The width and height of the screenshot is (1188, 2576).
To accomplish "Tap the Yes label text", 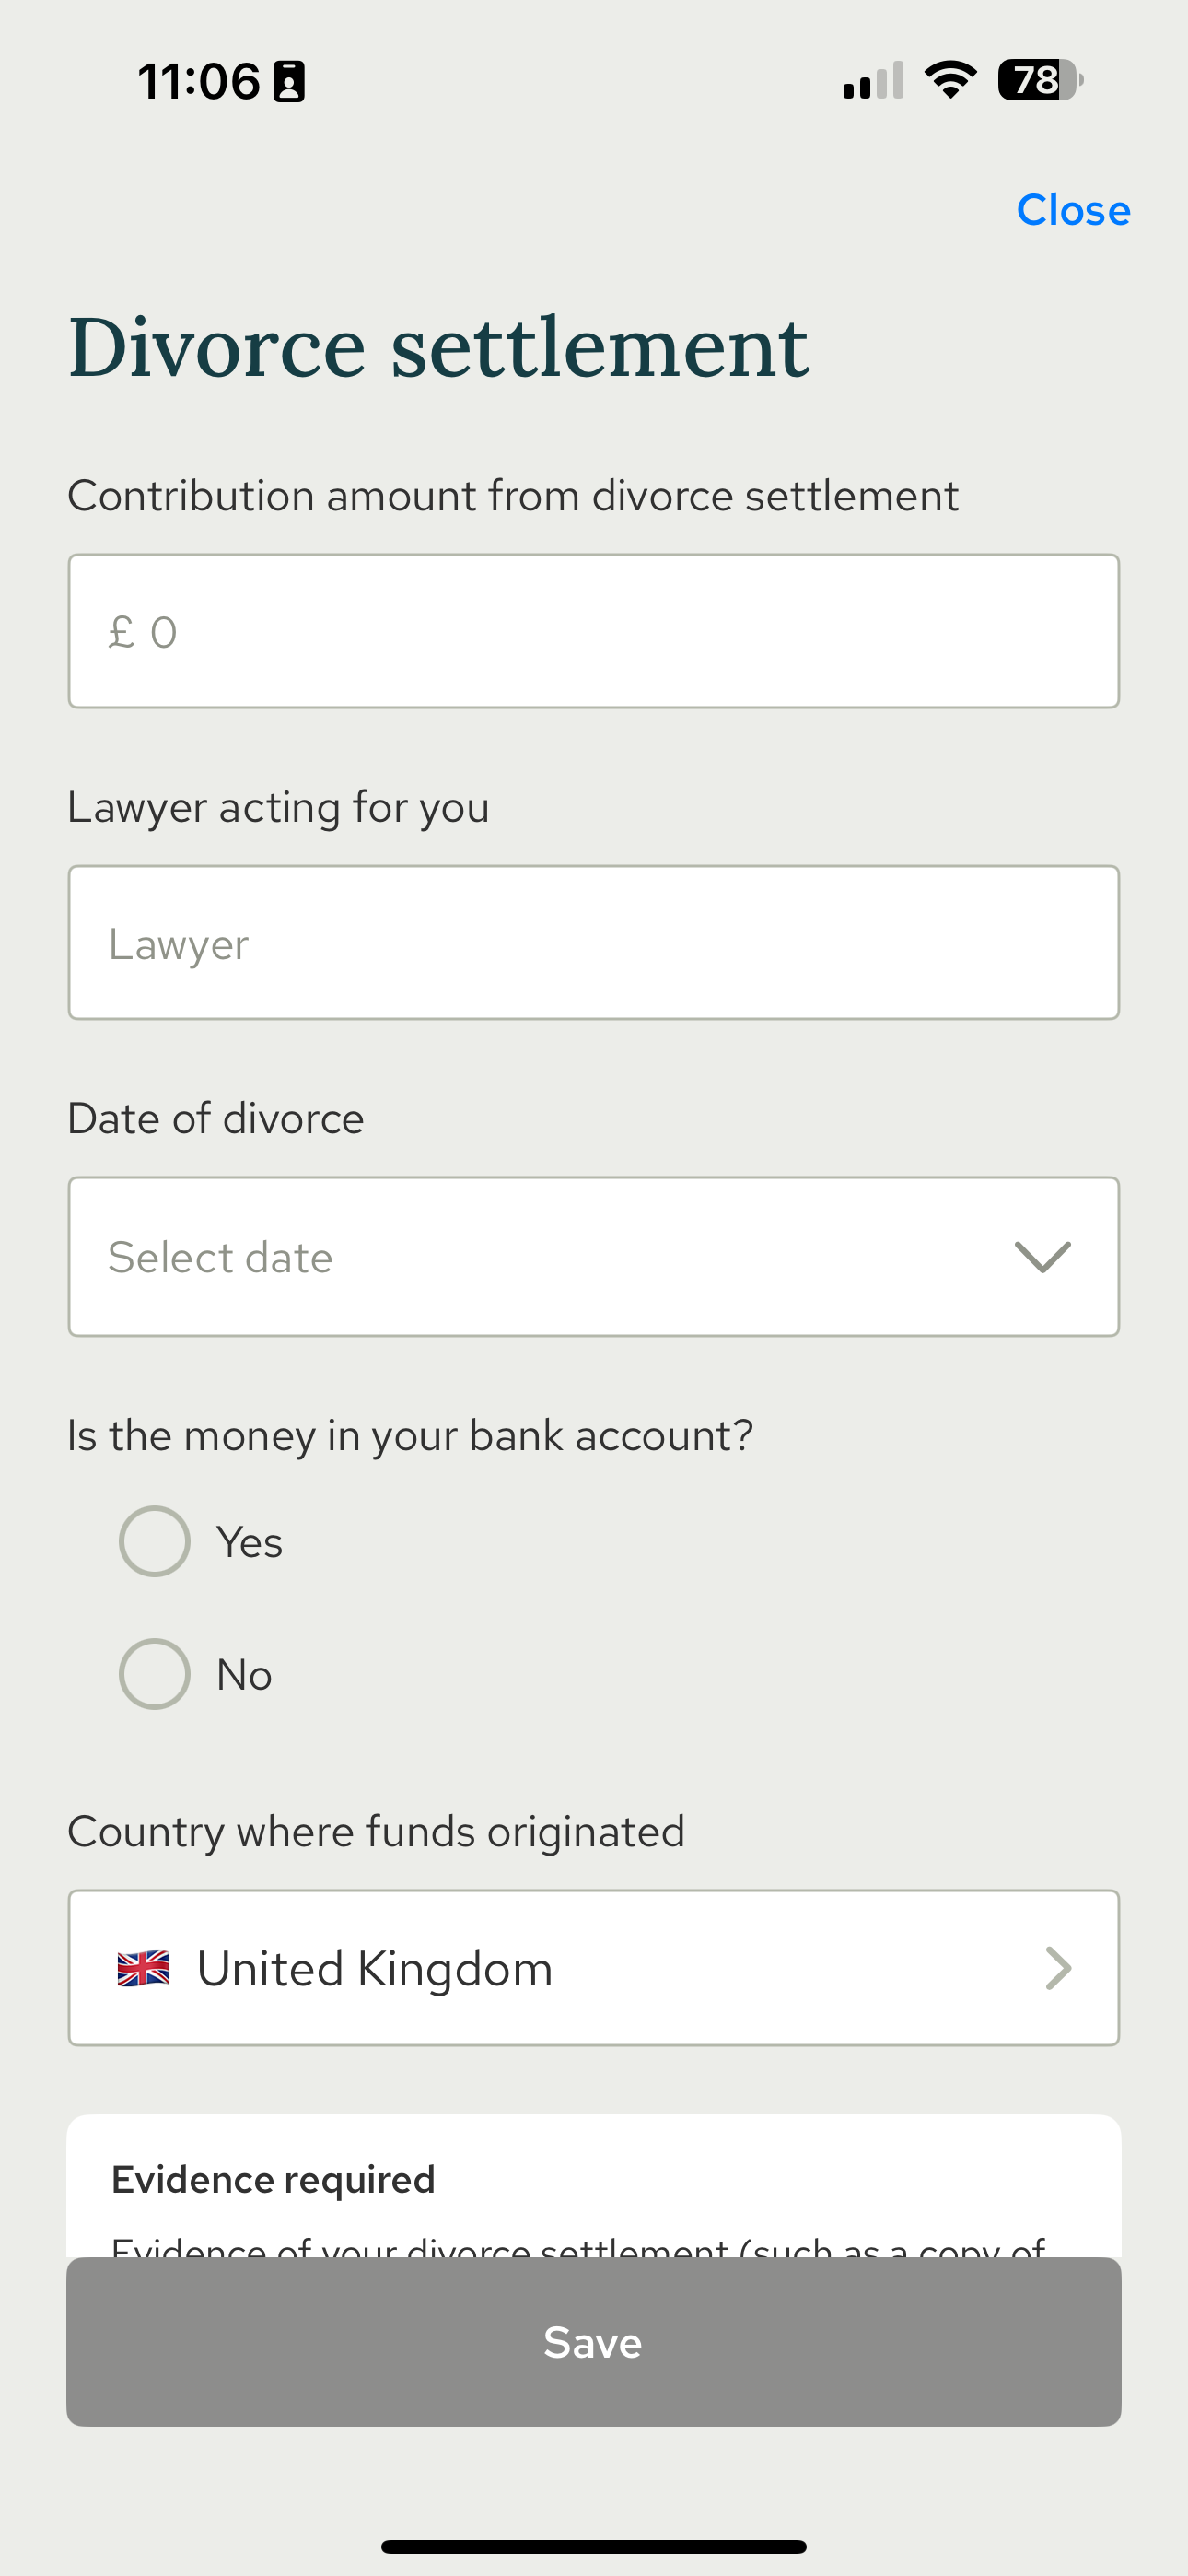I will coord(250,1542).
